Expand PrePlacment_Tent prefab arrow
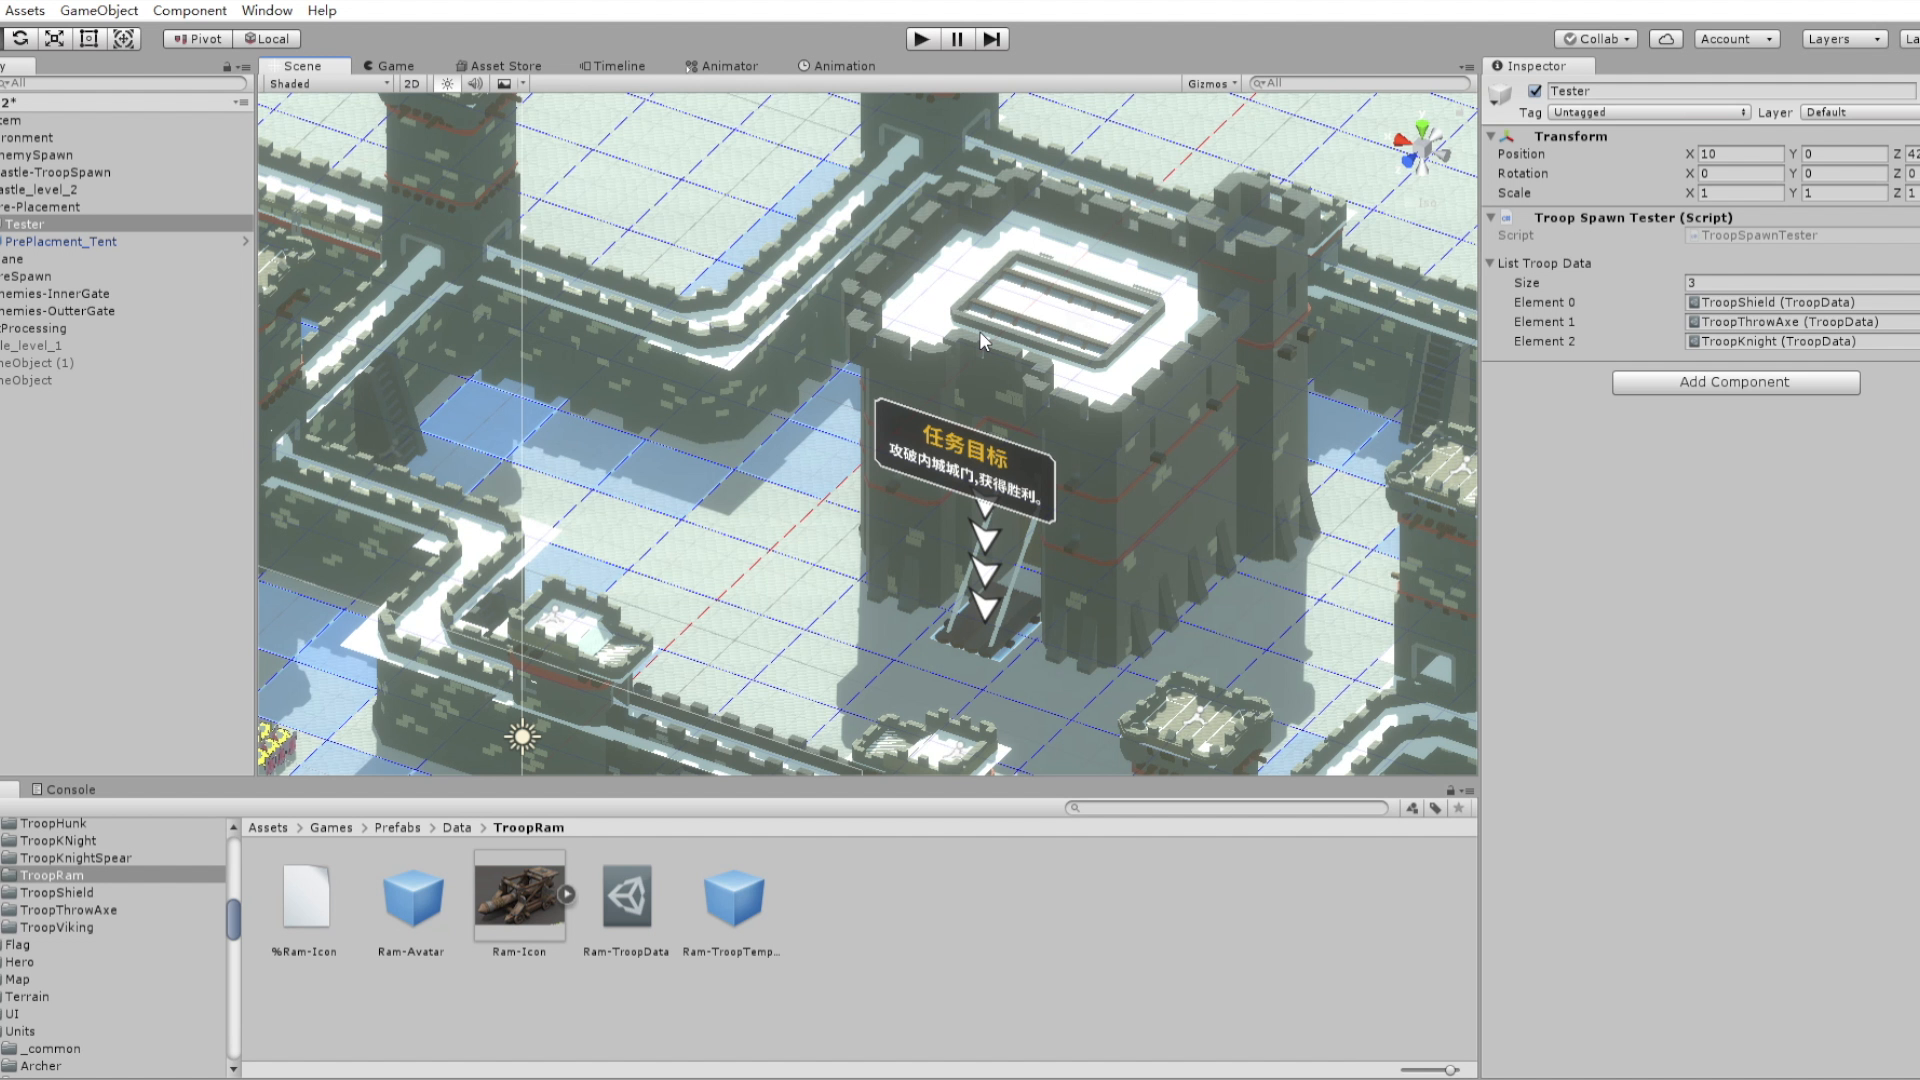The height and width of the screenshot is (1080, 1920). pos(245,241)
